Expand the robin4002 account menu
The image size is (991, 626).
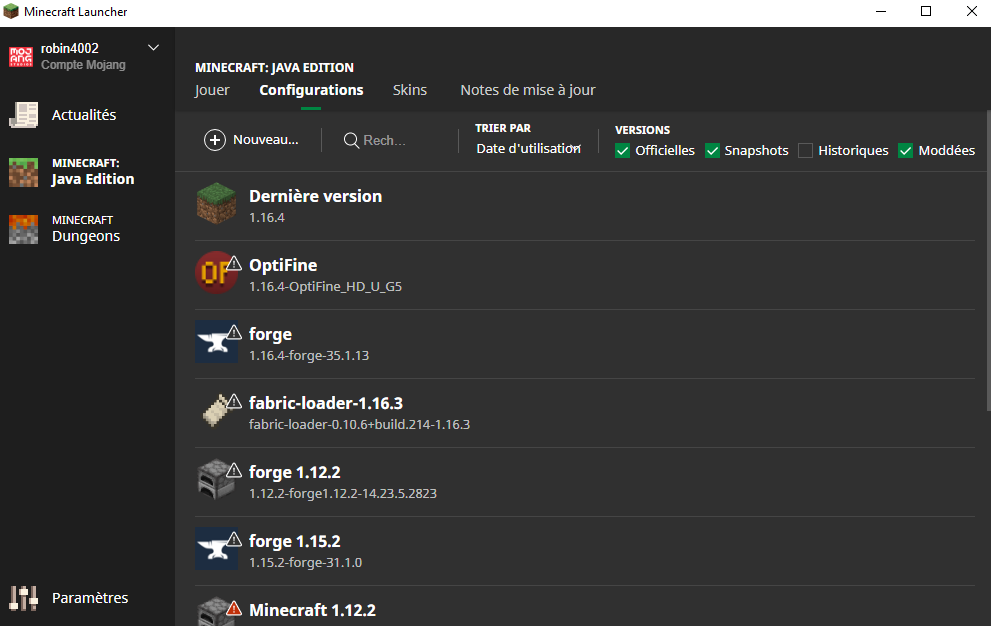coord(153,48)
